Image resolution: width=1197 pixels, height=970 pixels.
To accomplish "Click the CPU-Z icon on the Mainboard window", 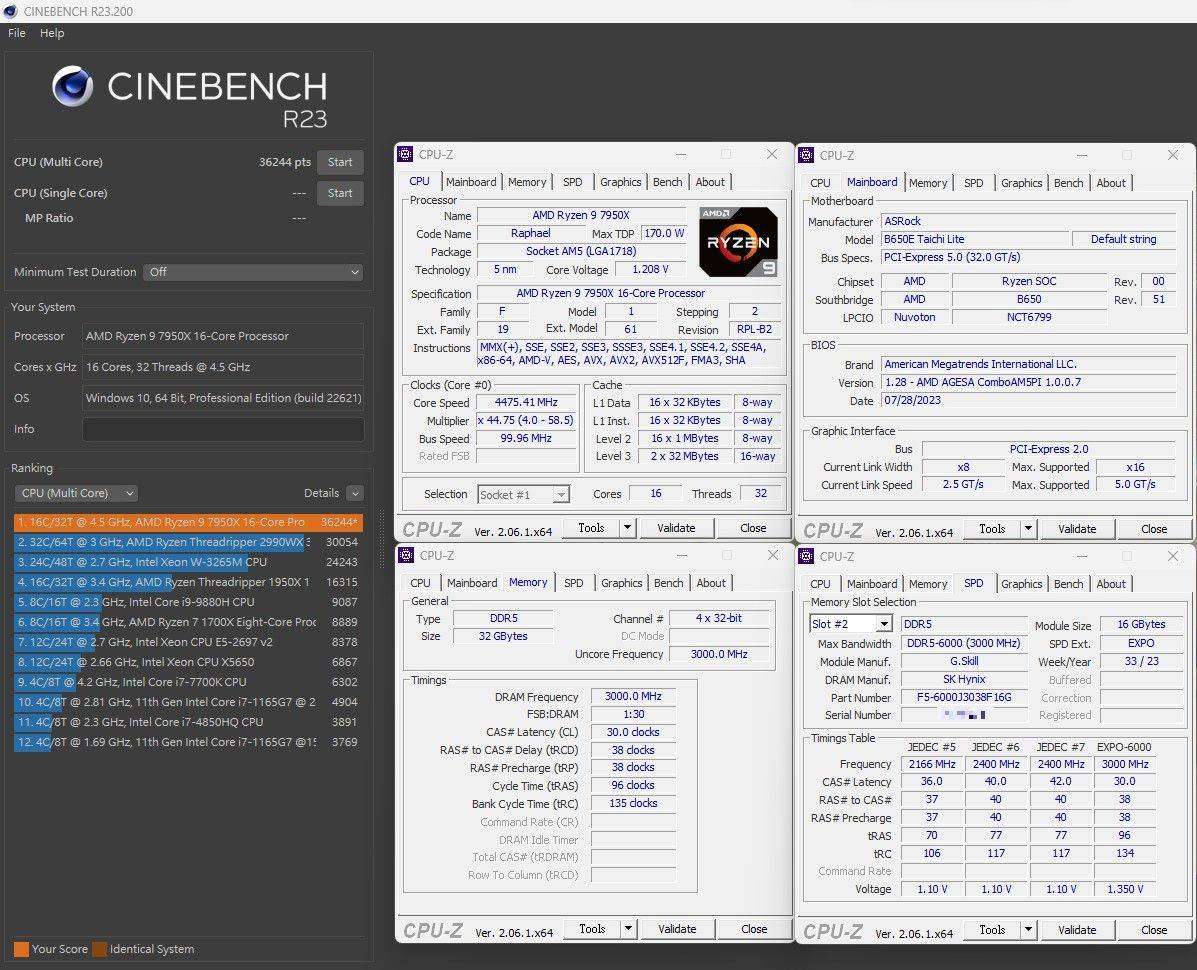I will click(806, 156).
